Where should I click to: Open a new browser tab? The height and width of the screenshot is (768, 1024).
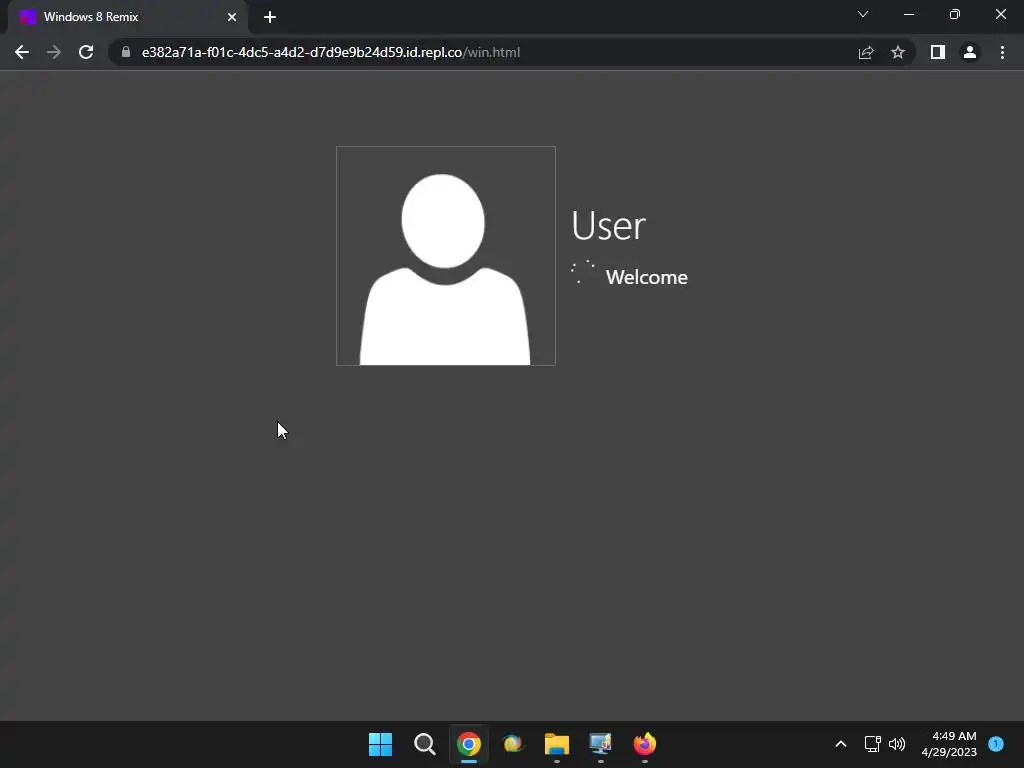(270, 17)
